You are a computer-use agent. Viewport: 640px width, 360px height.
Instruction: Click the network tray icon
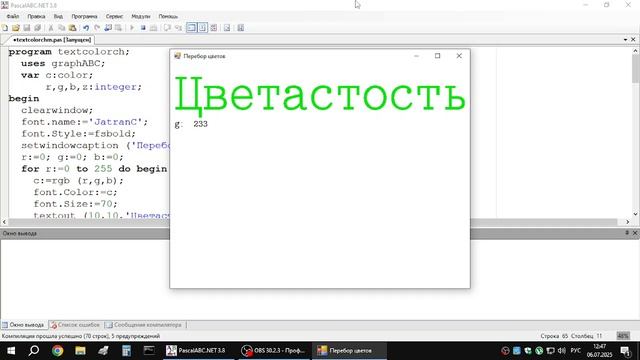click(x=550, y=351)
